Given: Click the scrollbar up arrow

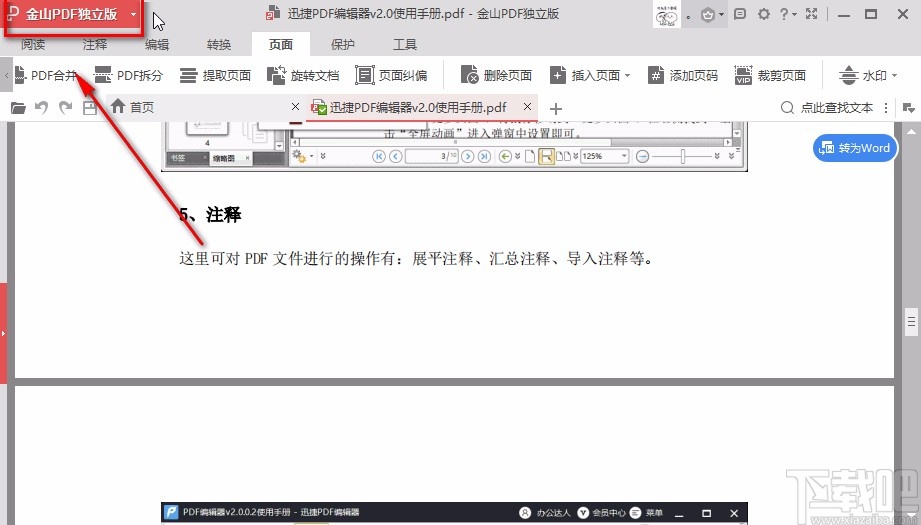Looking at the screenshot, I should pyautogui.click(x=911, y=130).
